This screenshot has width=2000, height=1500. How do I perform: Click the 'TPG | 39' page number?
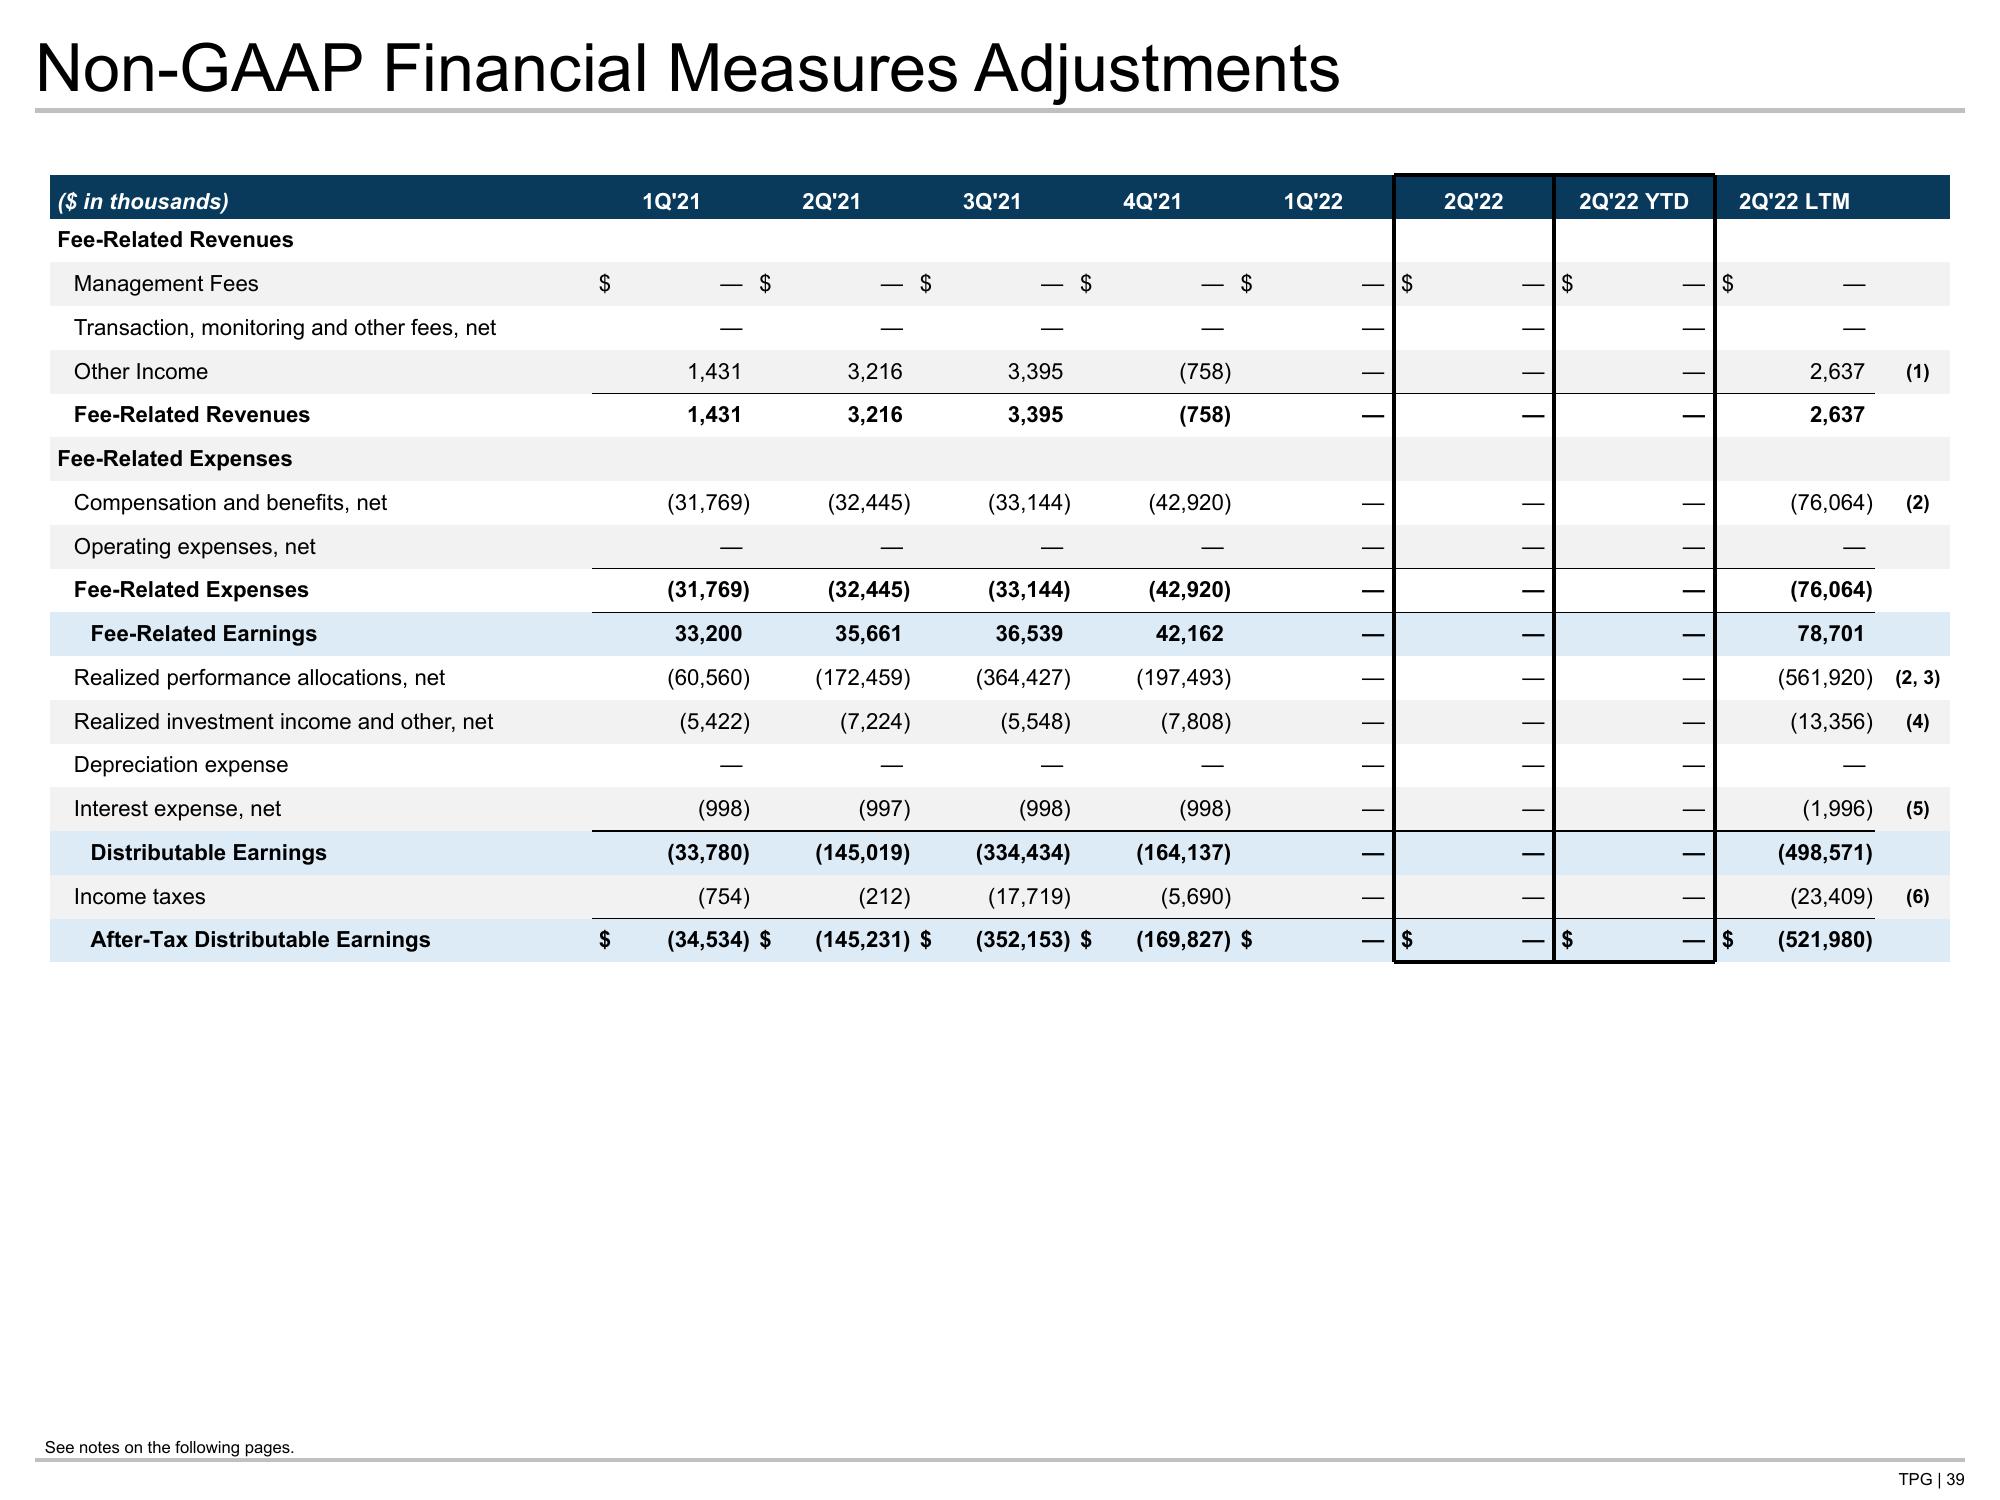tap(1932, 1480)
